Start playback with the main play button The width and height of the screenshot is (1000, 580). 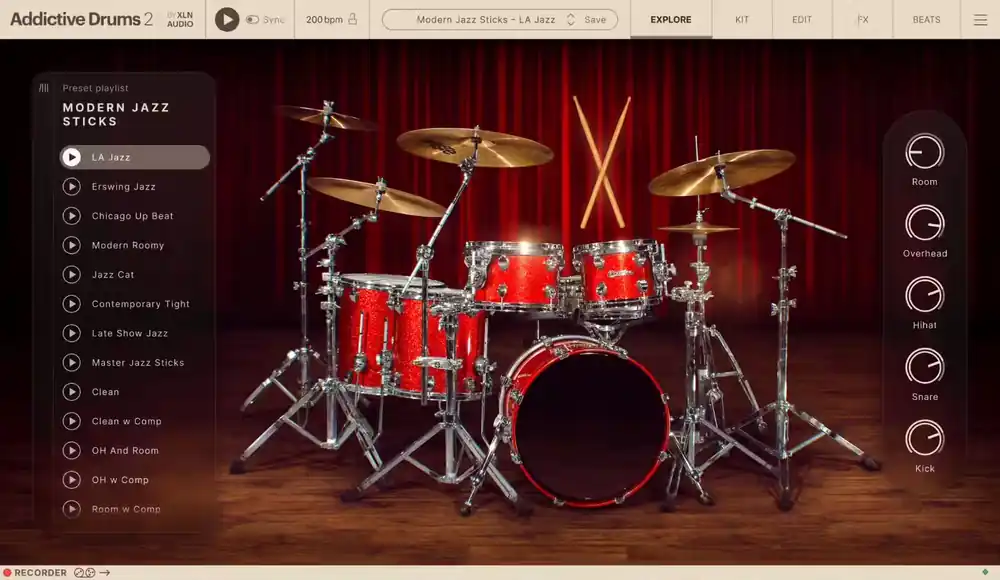coord(226,19)
